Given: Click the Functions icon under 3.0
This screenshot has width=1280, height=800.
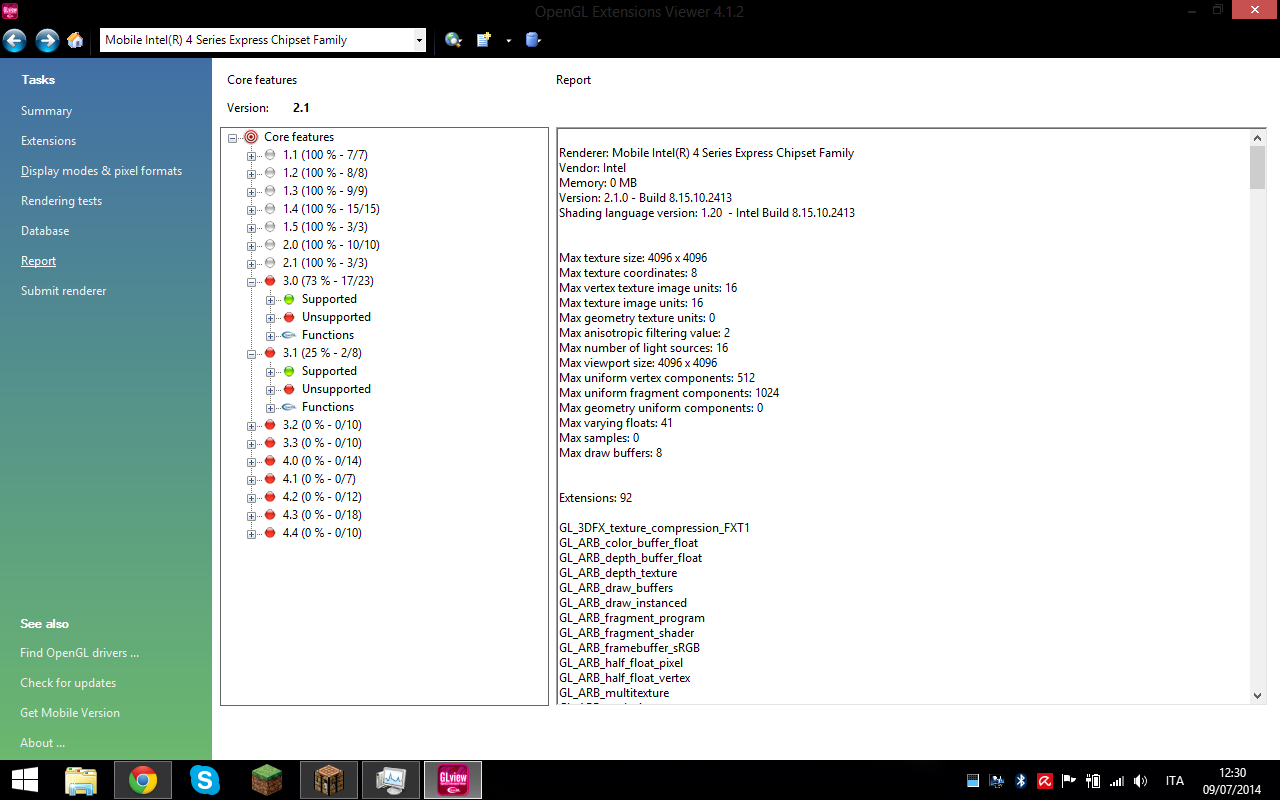Looking at the screenshot, I should point(289,335).
